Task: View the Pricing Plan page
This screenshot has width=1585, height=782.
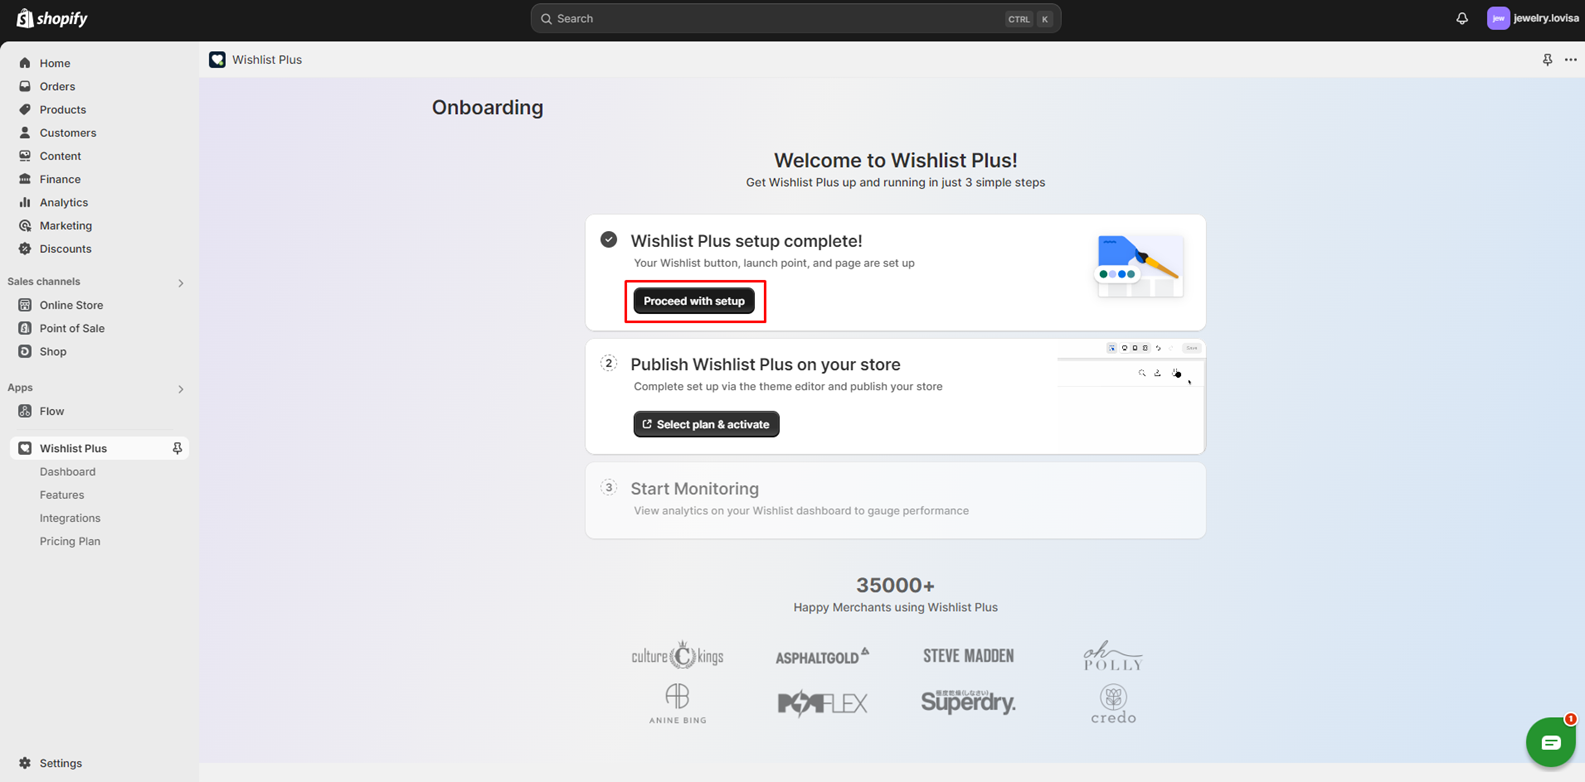Action: [x=70, y=541]
